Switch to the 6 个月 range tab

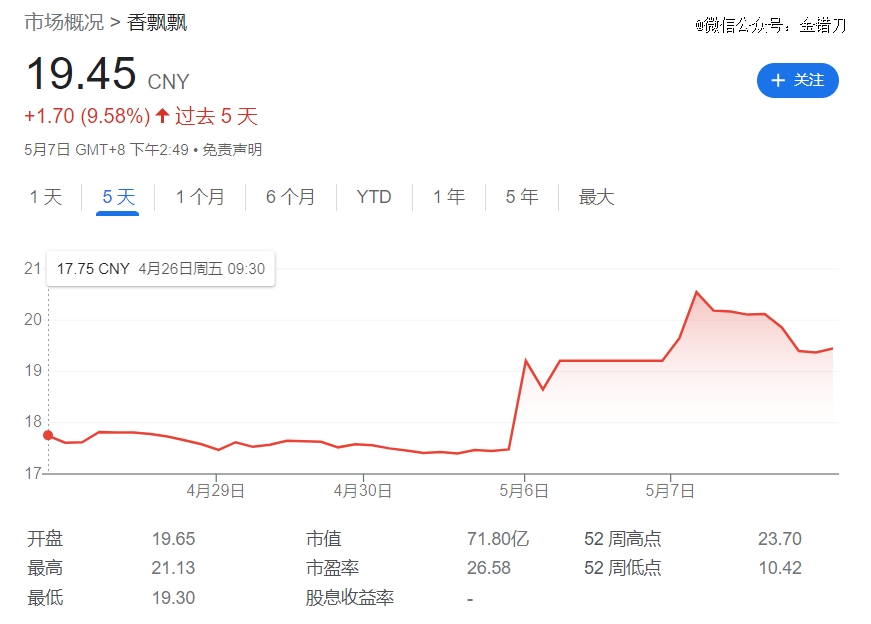(x=291, y=197)
